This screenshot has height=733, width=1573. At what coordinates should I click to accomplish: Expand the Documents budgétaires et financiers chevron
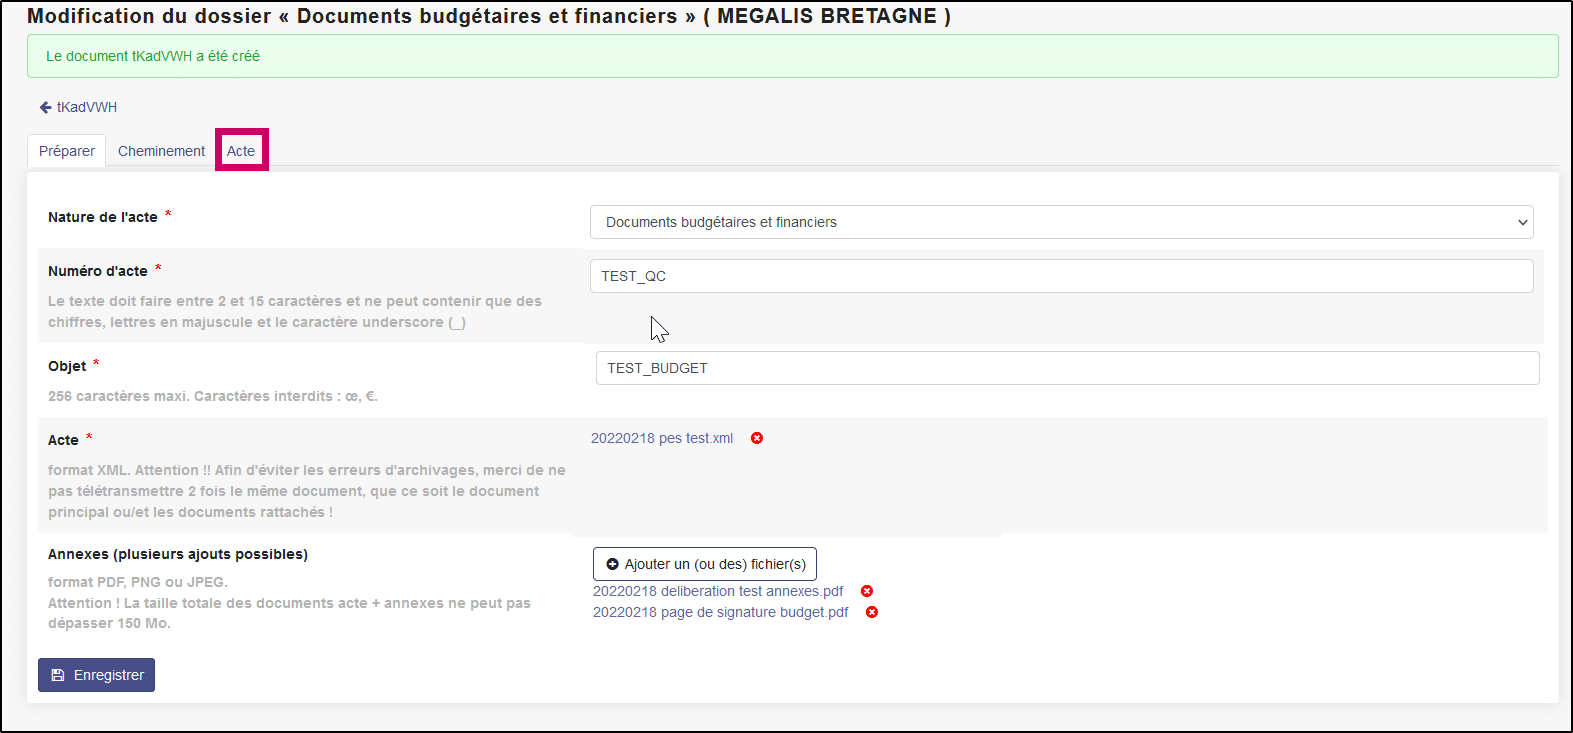pos(1522,222)
